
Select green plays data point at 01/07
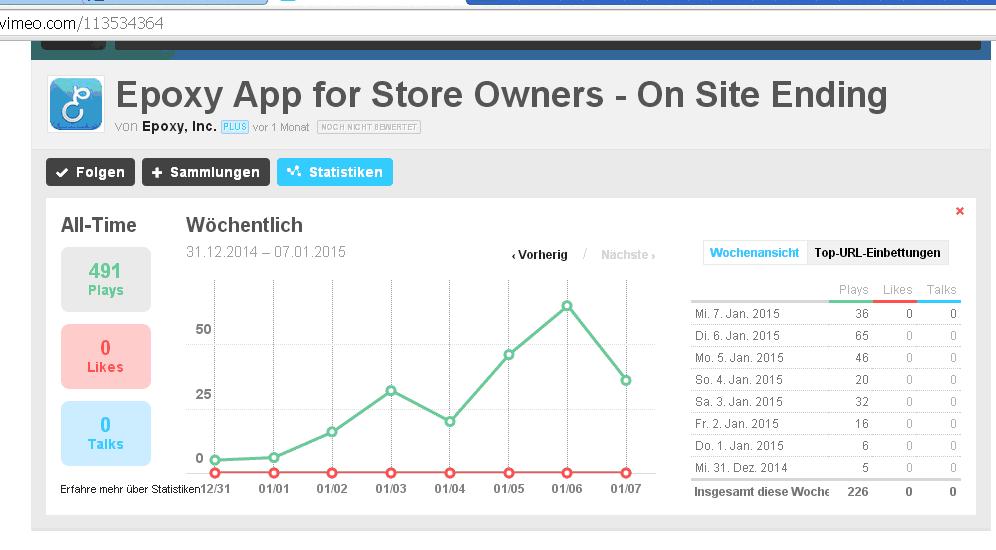point(626,380)
